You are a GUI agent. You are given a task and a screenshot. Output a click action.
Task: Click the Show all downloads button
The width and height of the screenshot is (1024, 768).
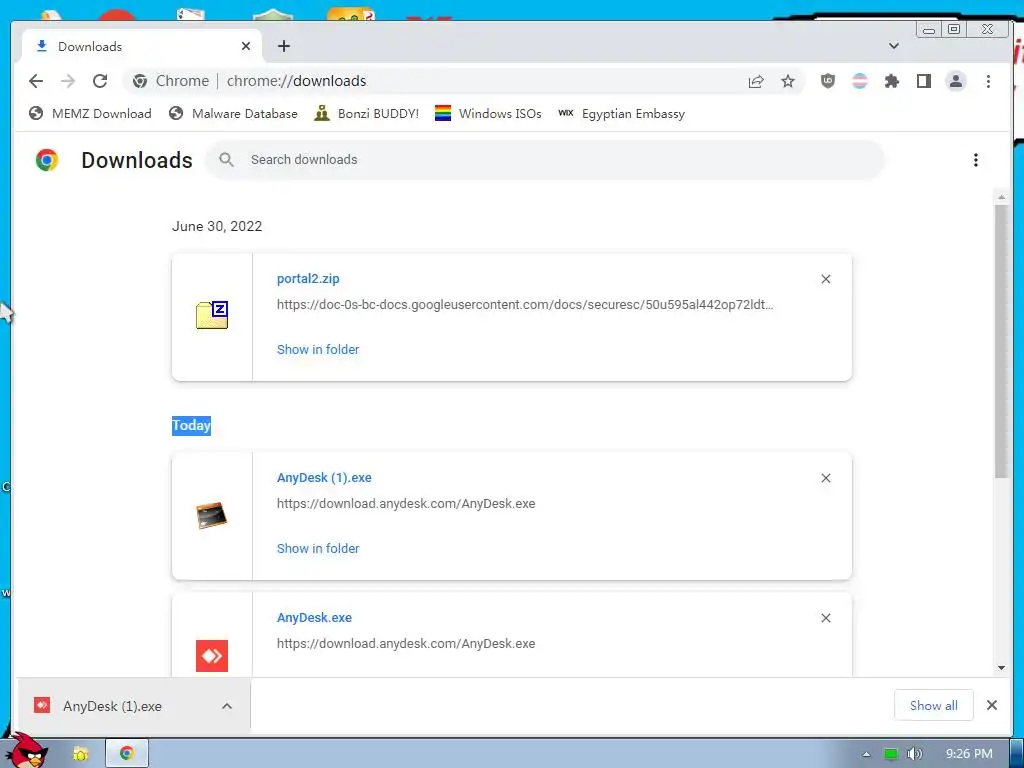point(933,705)
